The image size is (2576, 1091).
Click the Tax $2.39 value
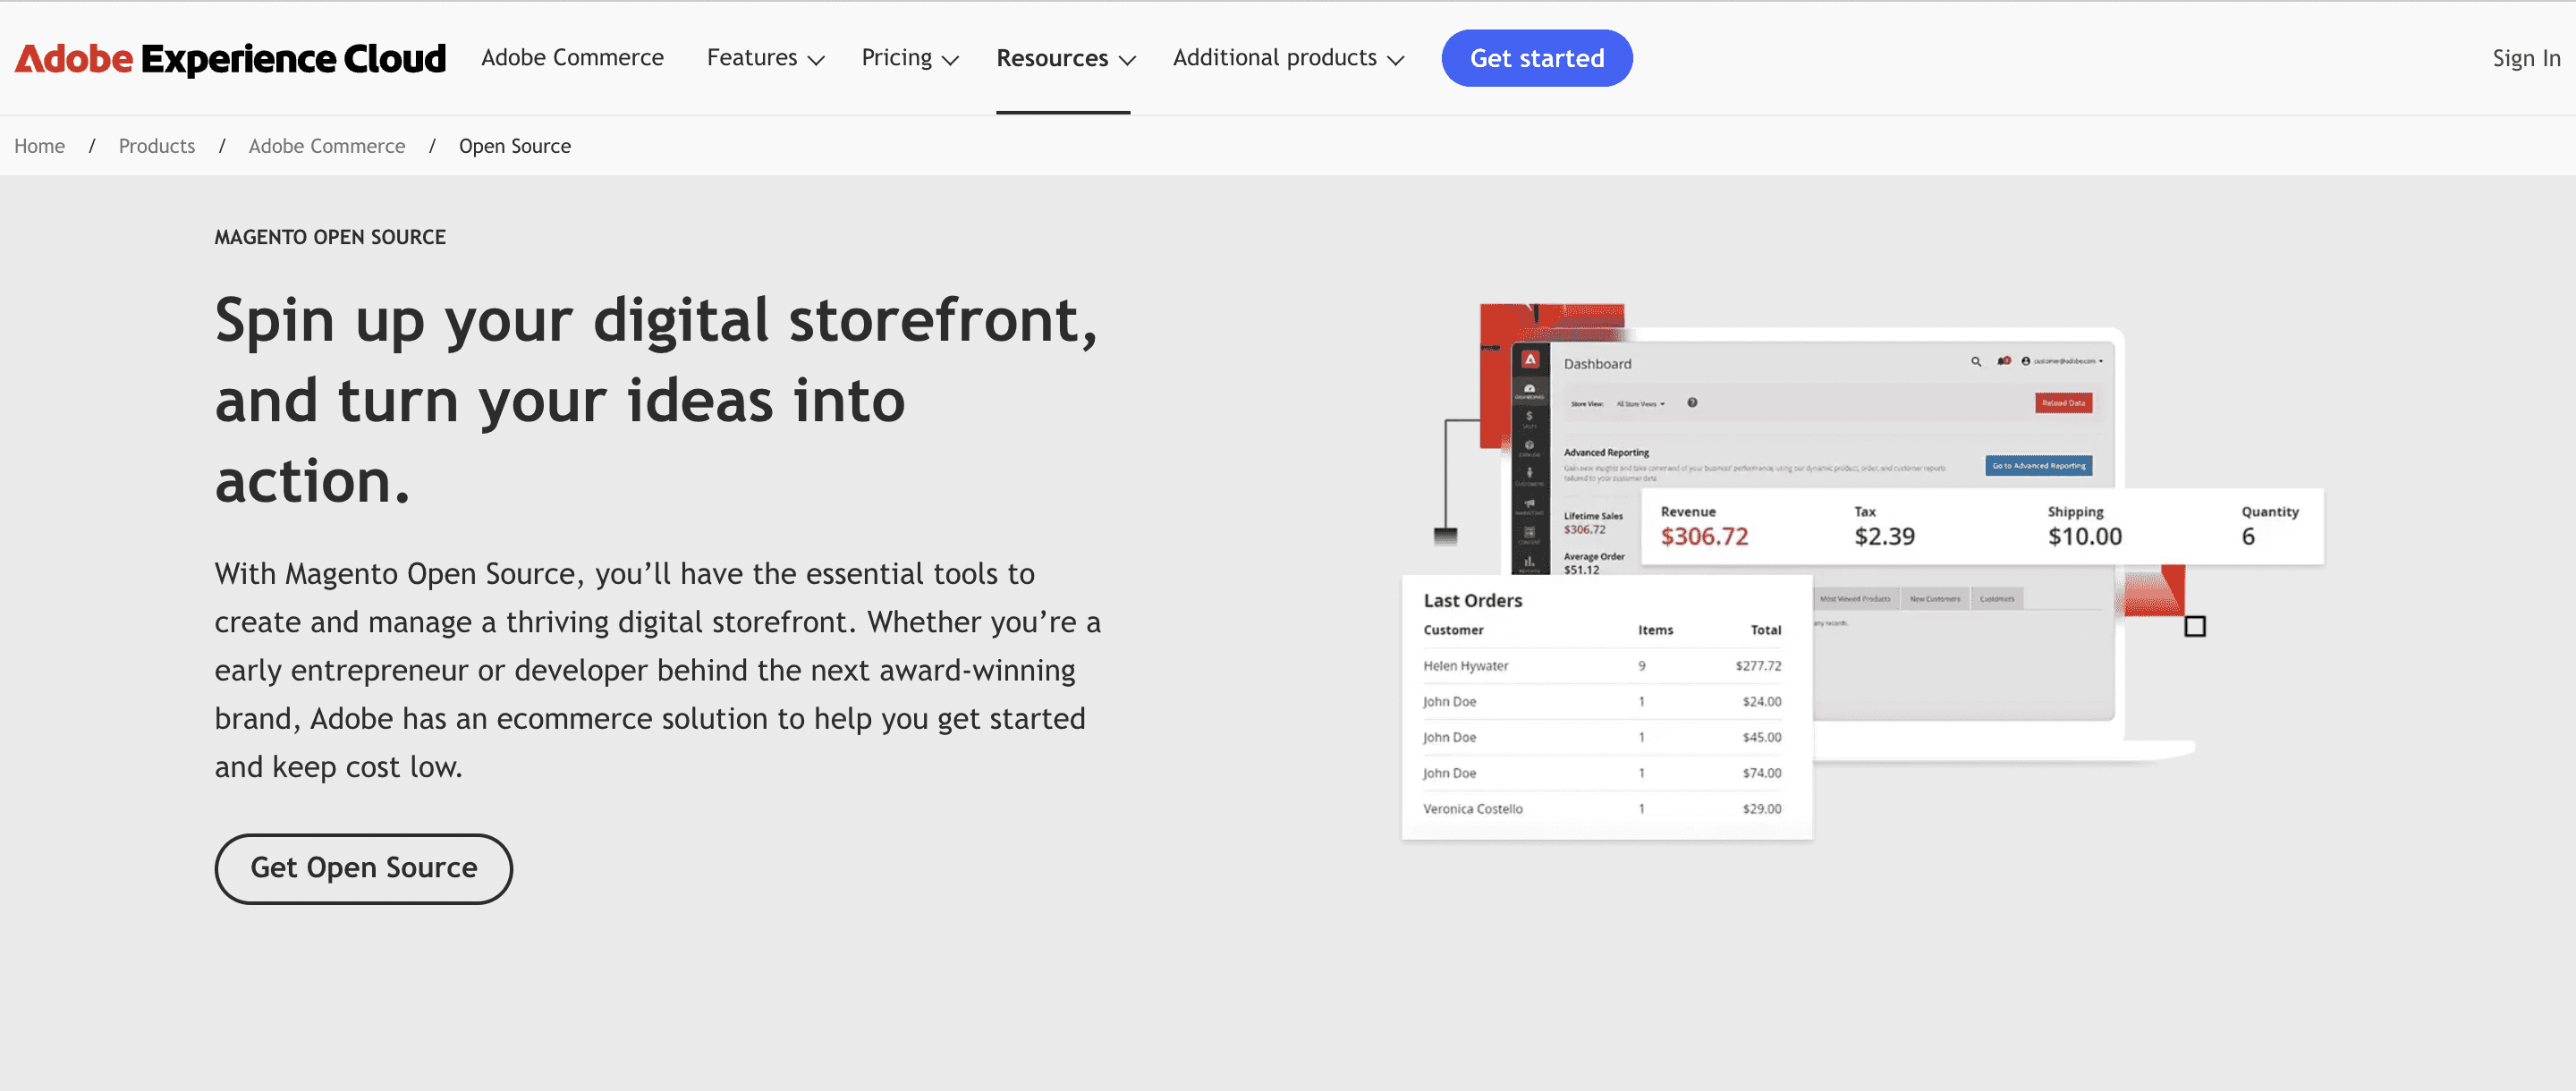point(1884,536)
